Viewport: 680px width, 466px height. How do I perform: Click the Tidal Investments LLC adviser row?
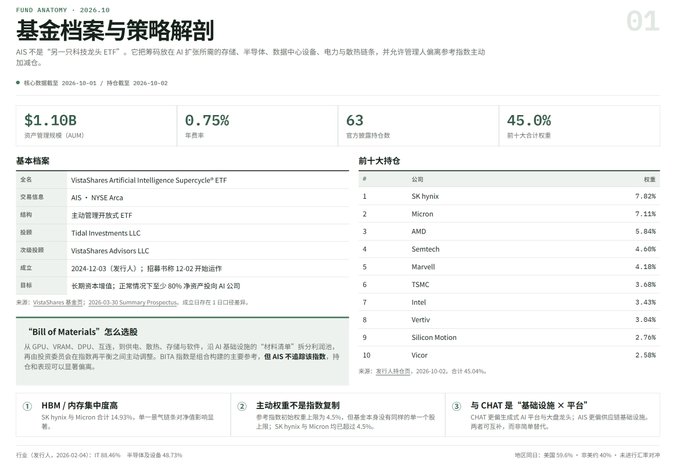(x=182, y=233)
